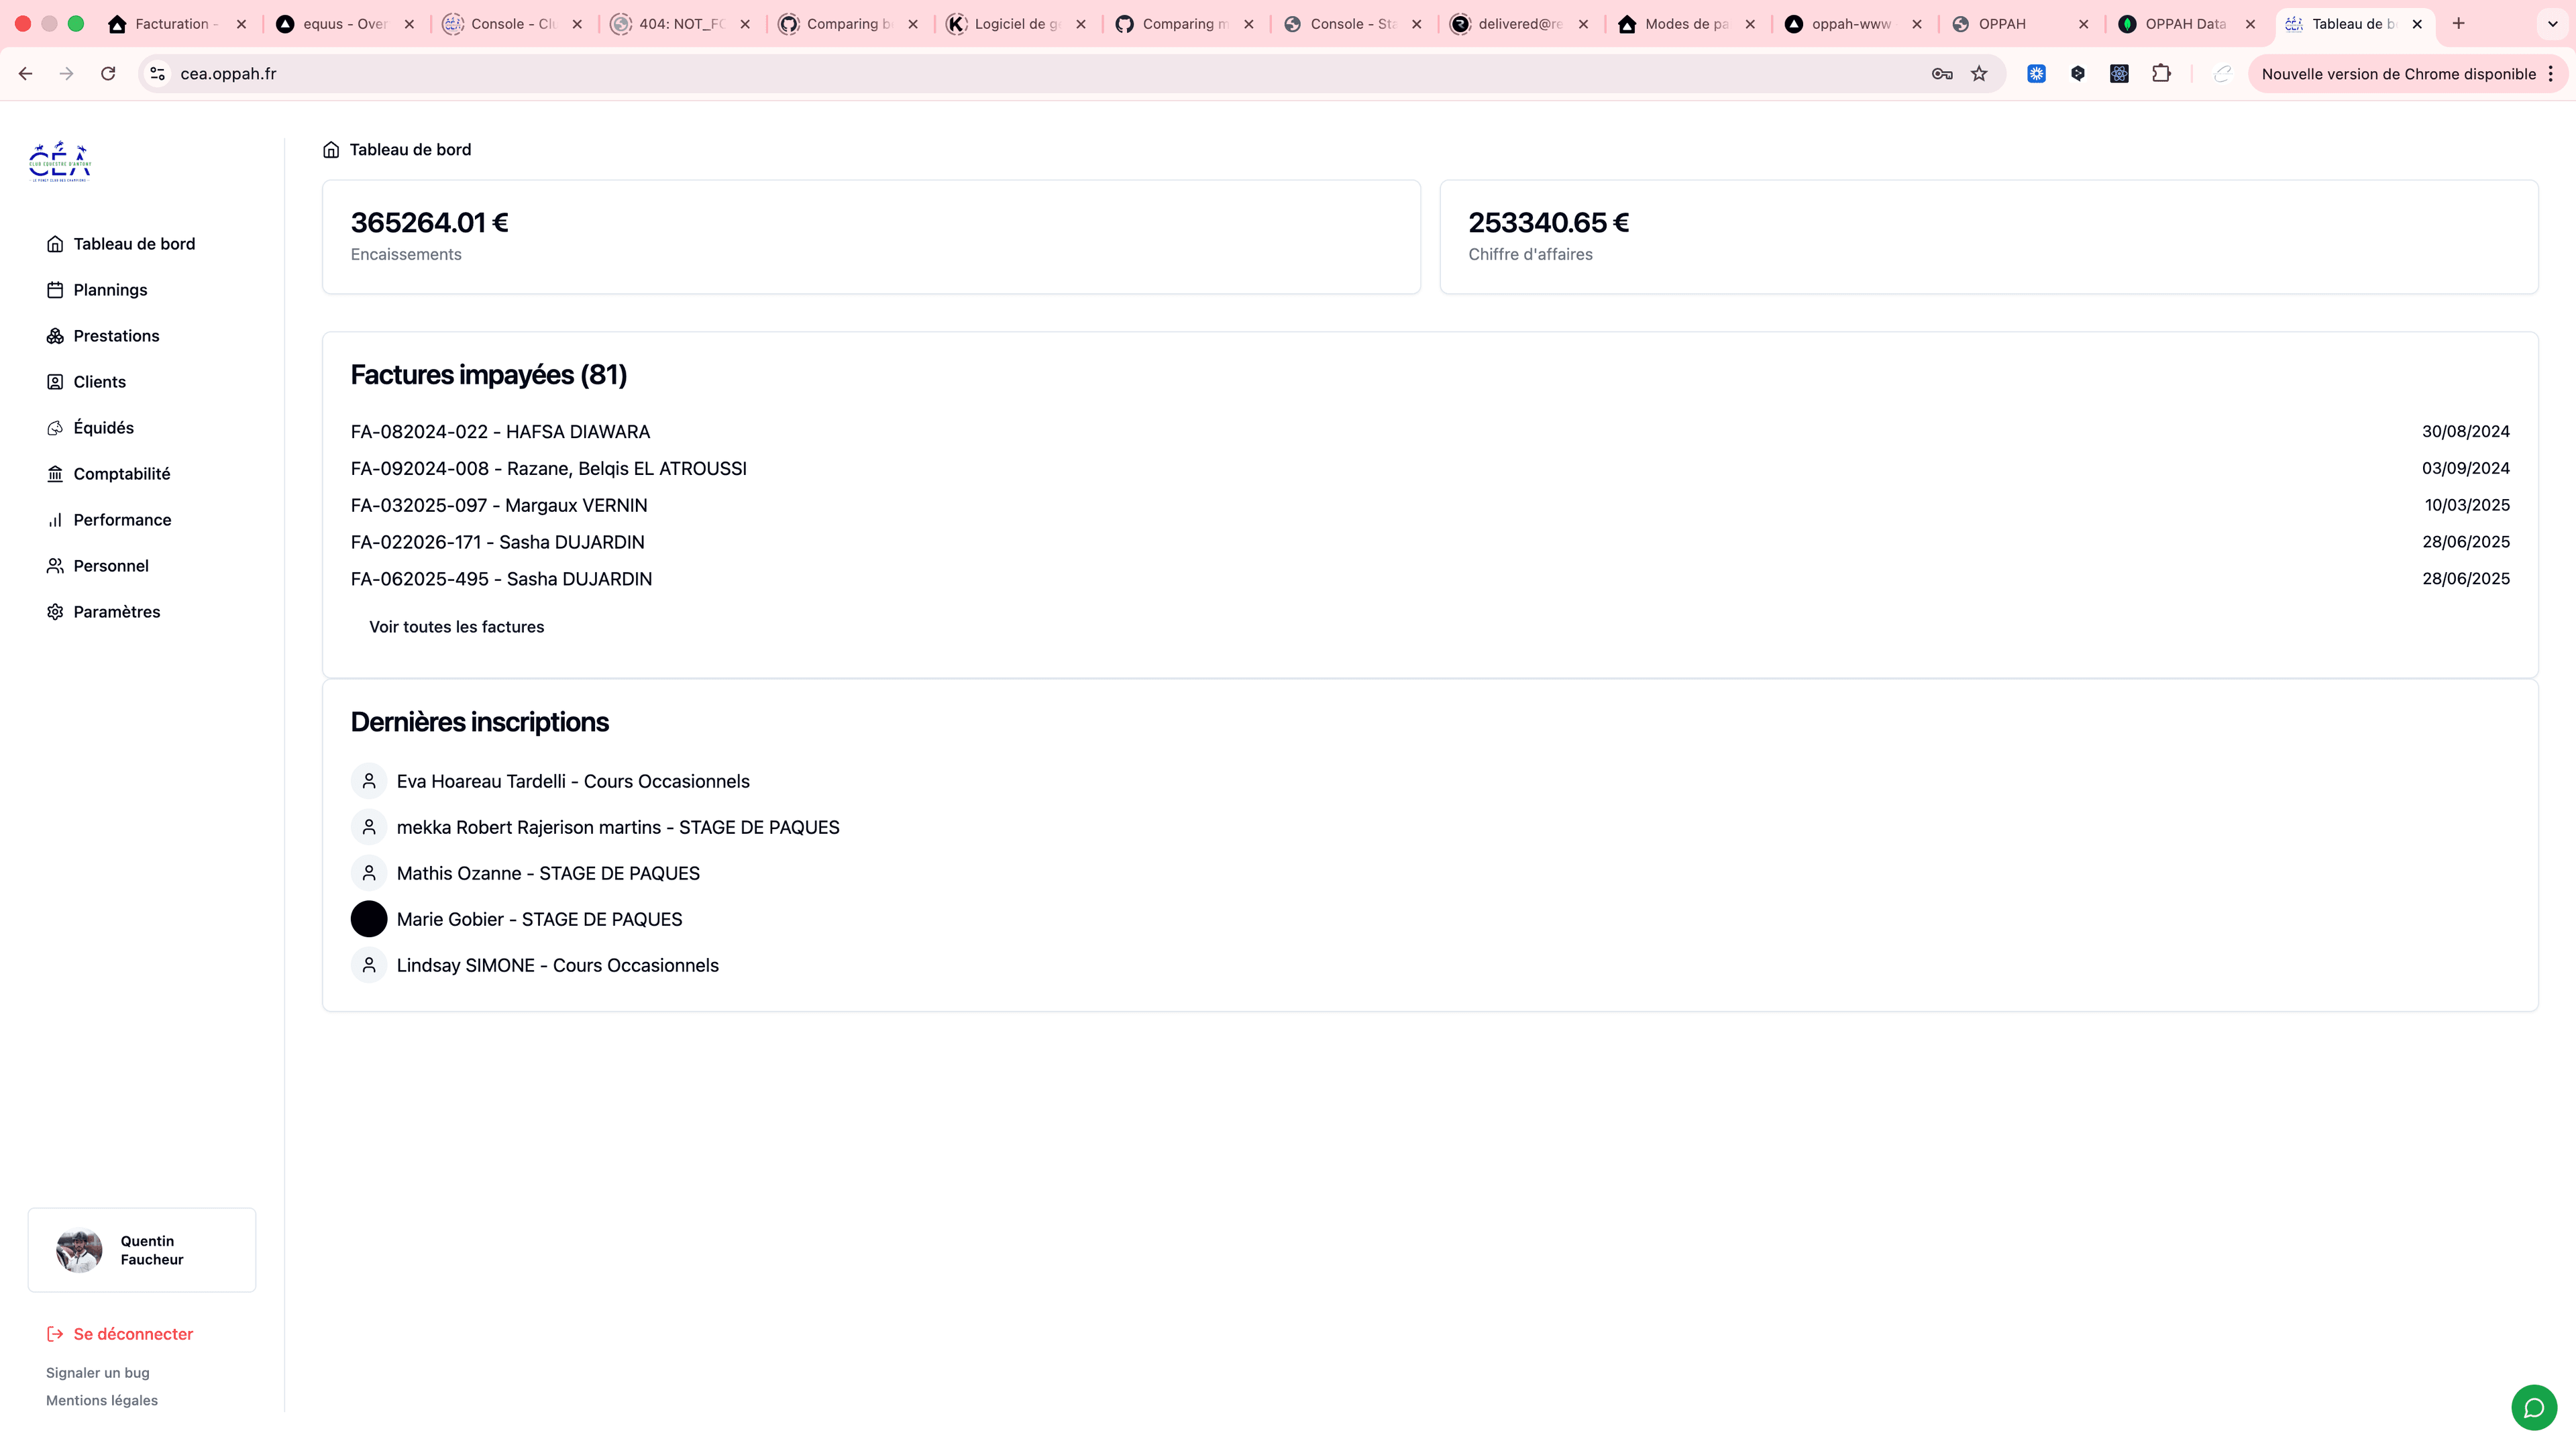Click the CEA club logo
Viewport: 2576px width, 1449px height.
(60, 161)
